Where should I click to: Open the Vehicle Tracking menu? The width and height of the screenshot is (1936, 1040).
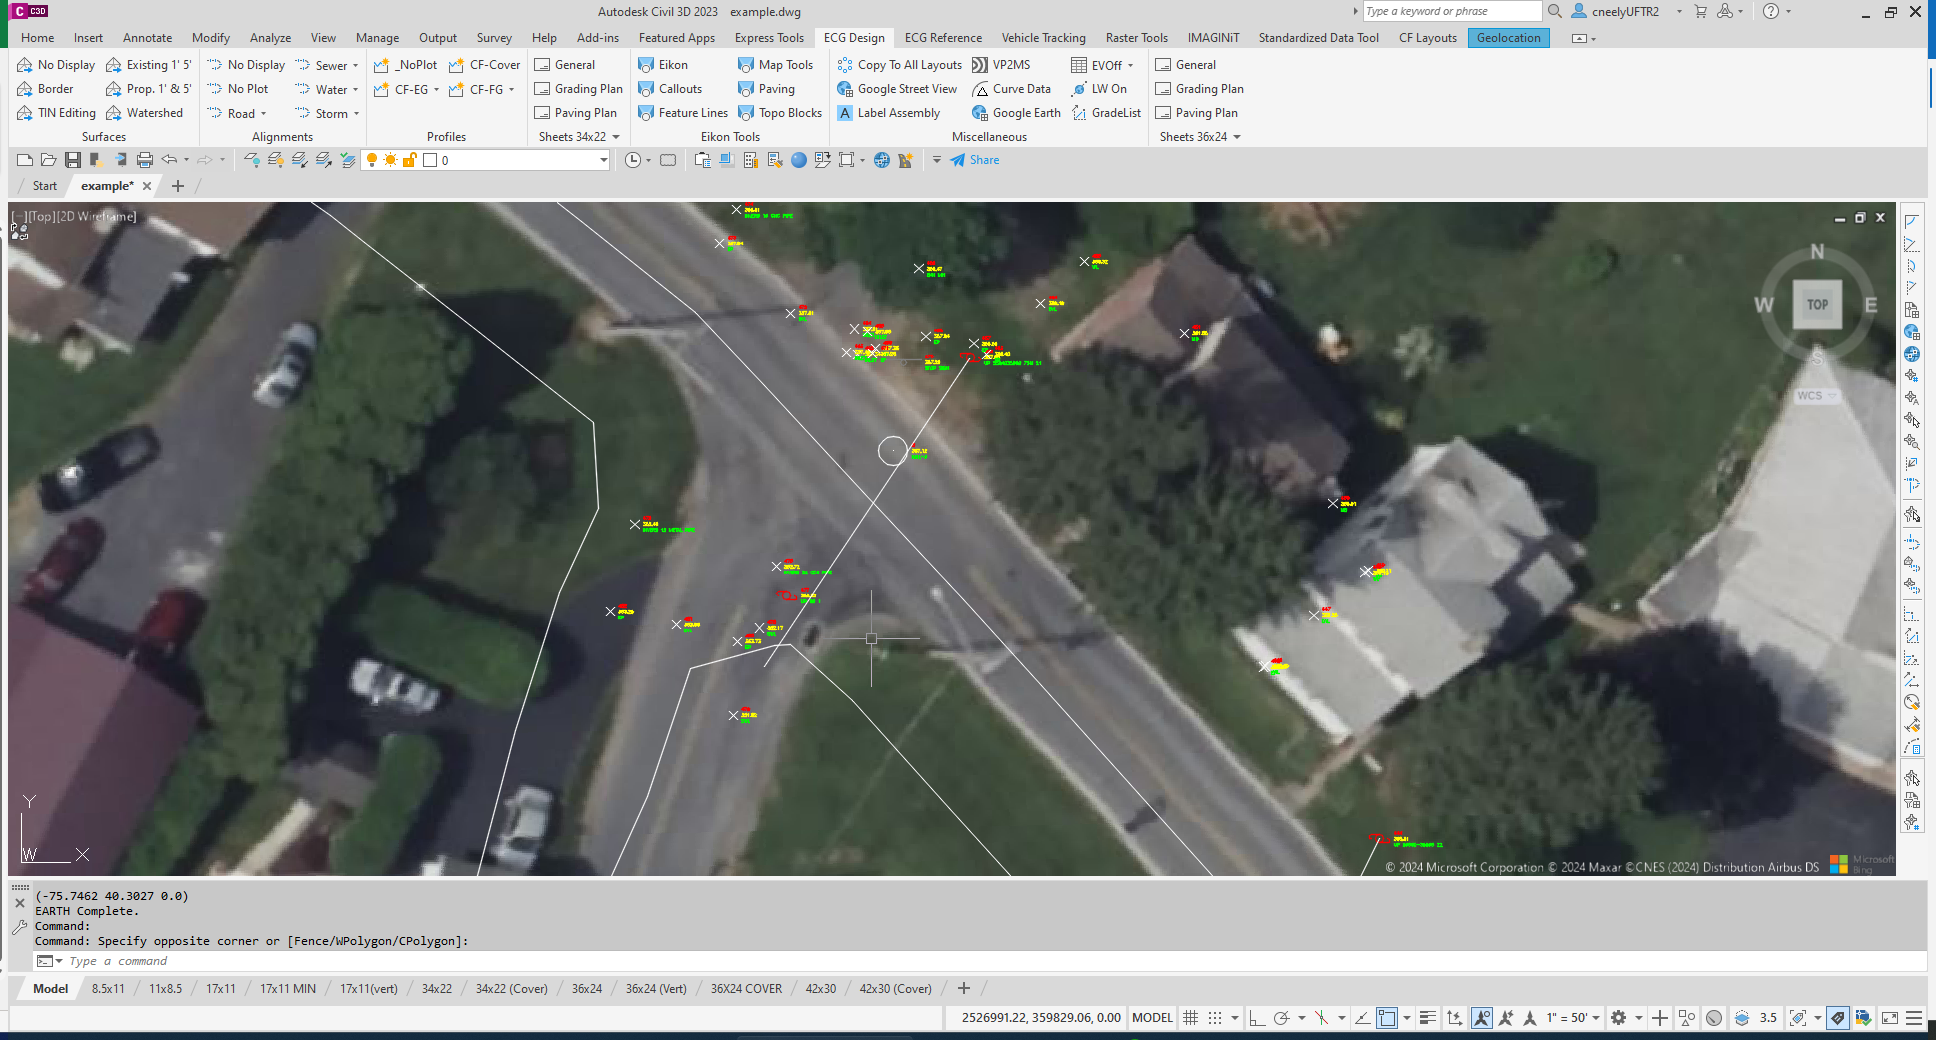point(1043,38)
